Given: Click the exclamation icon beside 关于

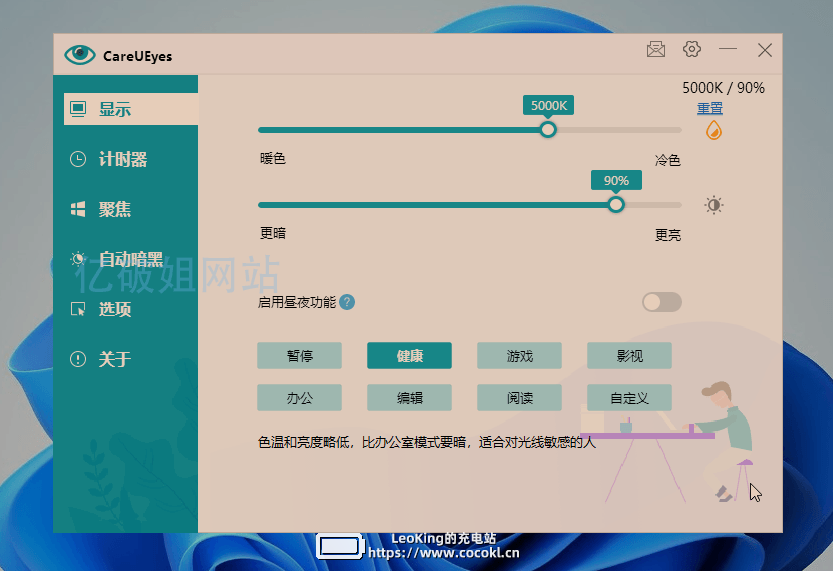Looking at the screenshot, I should (x=78, y=359).
